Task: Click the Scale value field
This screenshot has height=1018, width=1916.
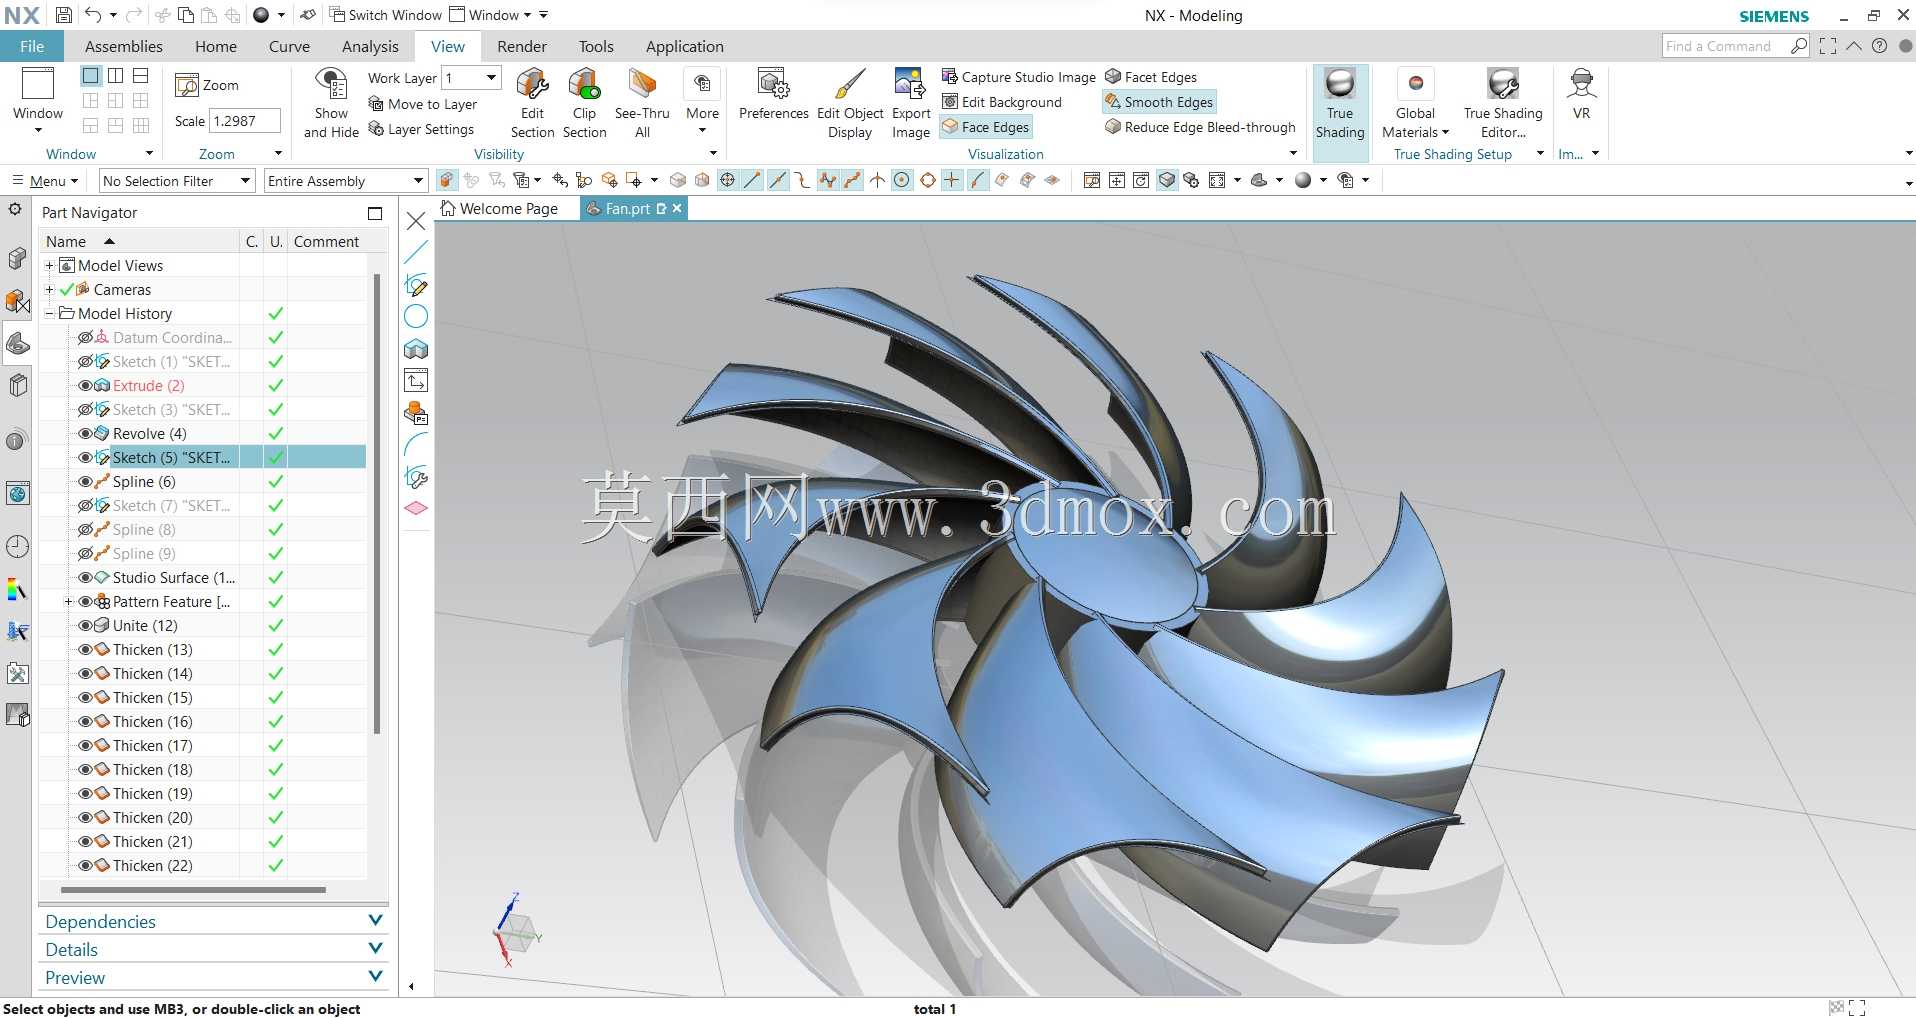Action: click(245, 121)
